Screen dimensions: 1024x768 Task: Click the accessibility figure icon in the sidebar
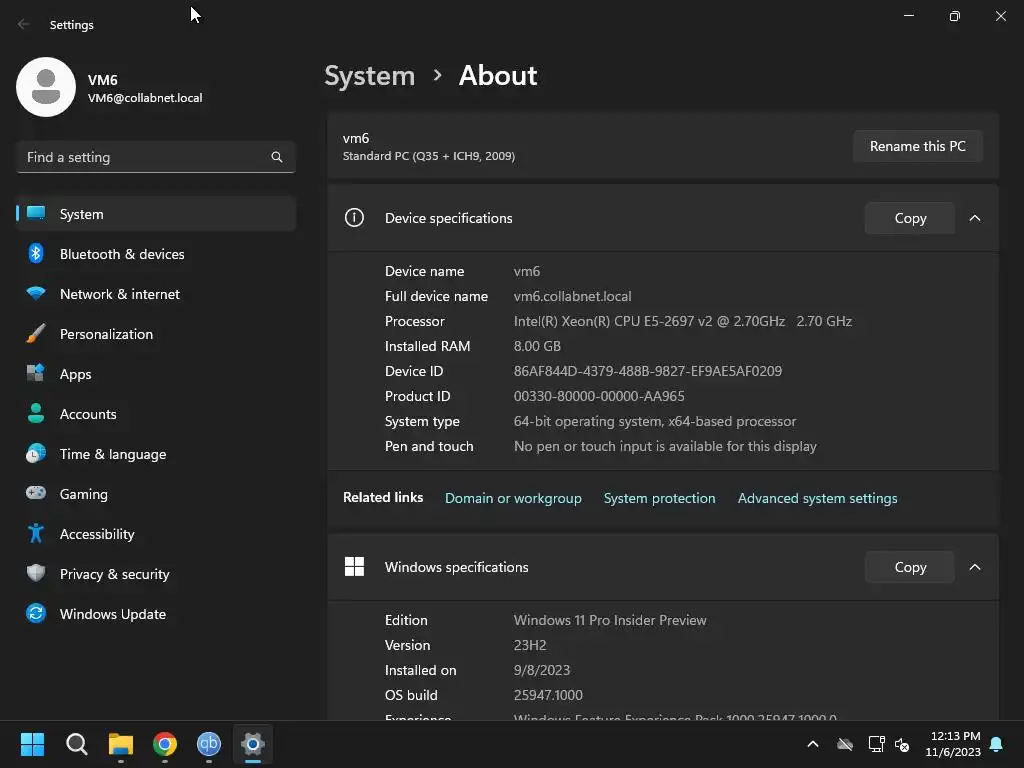[x=36, y=533]
